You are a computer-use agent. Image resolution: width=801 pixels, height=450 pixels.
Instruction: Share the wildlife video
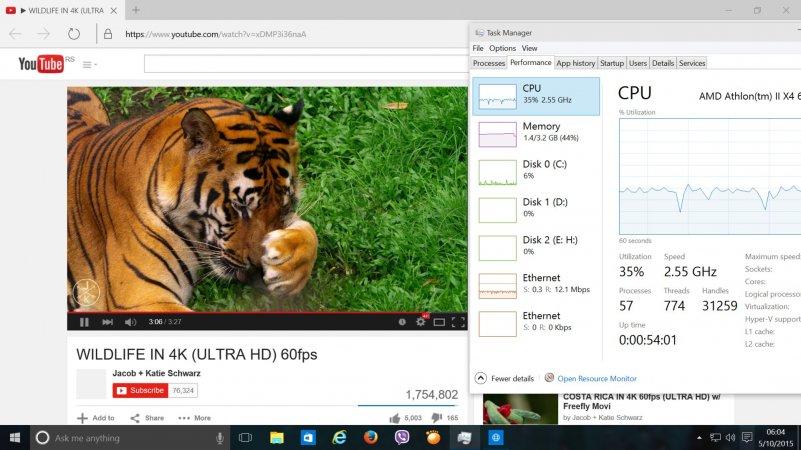point(147,418)
